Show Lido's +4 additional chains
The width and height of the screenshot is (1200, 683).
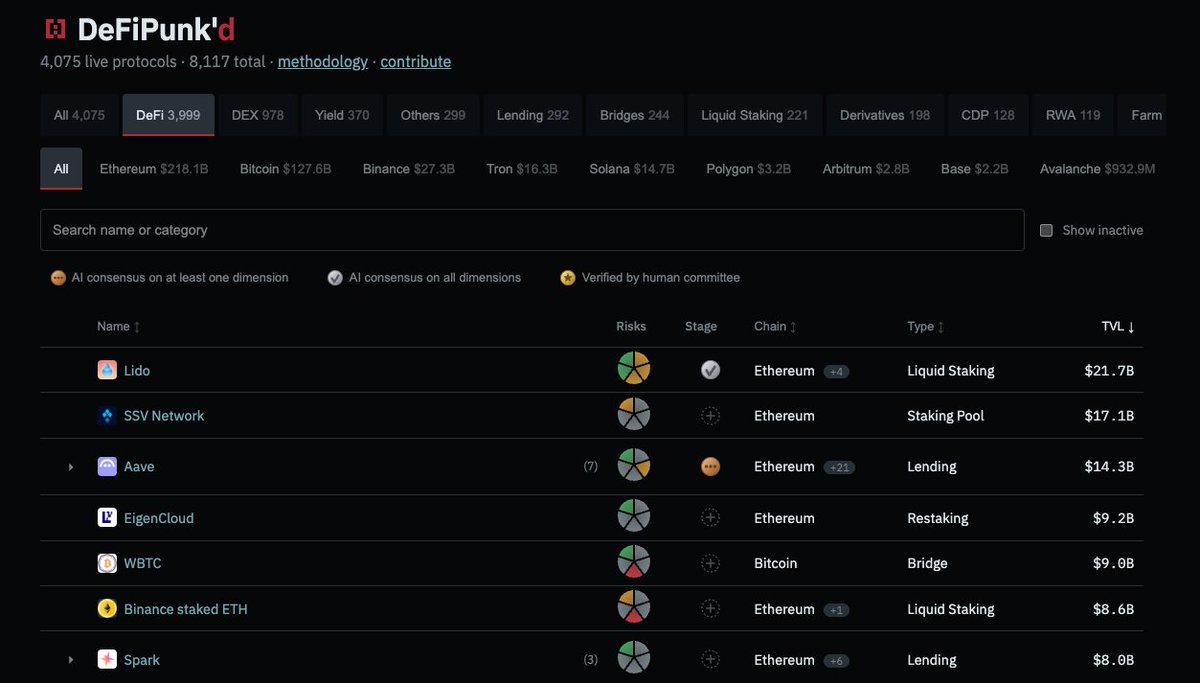click(836, 371)
